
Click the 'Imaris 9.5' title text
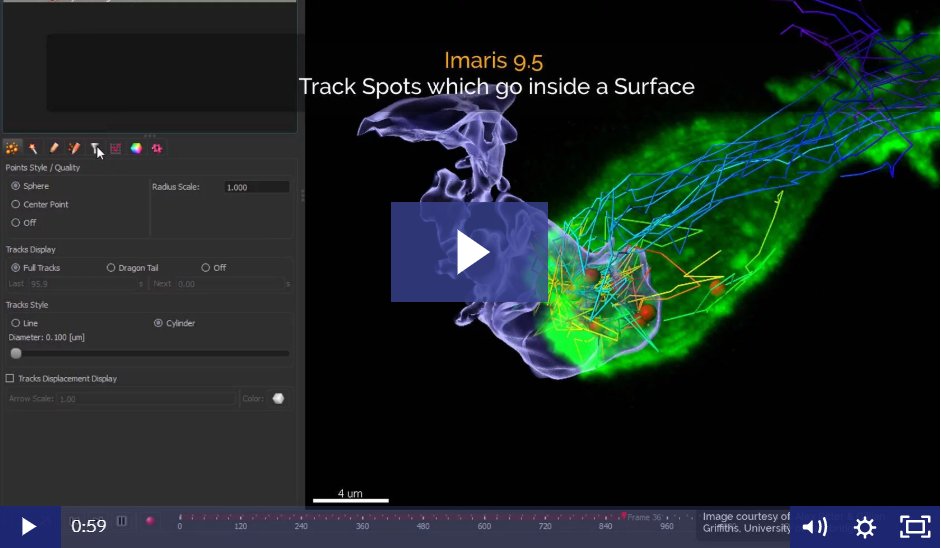493,61
